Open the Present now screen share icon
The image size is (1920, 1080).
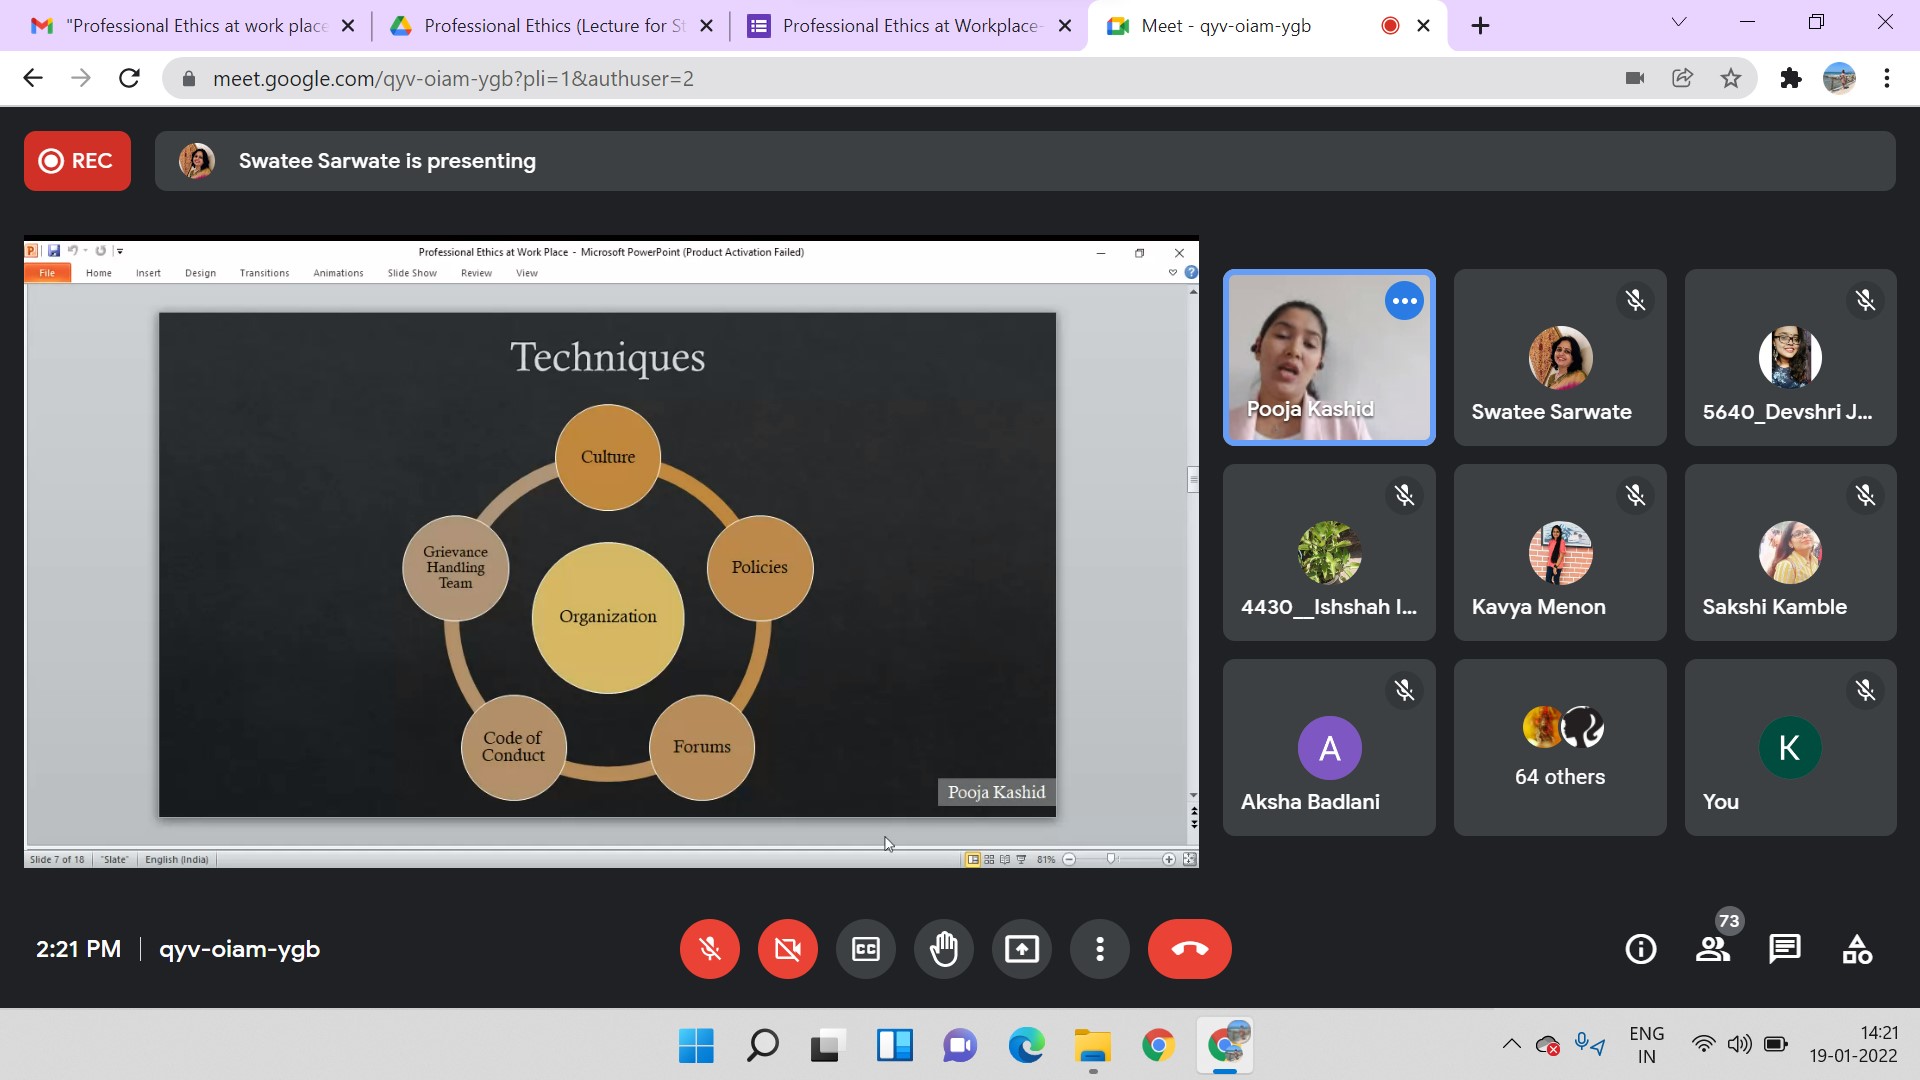1021,948
